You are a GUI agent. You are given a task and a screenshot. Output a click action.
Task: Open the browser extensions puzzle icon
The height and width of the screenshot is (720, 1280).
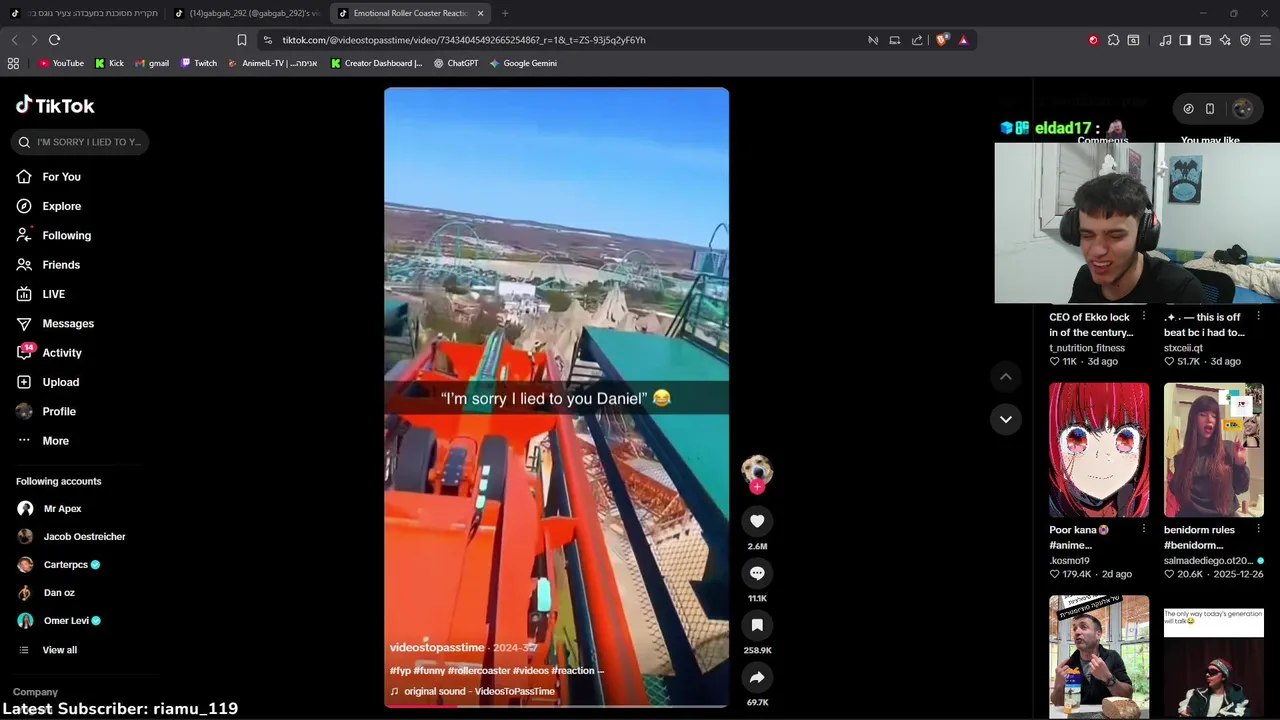1113,40
